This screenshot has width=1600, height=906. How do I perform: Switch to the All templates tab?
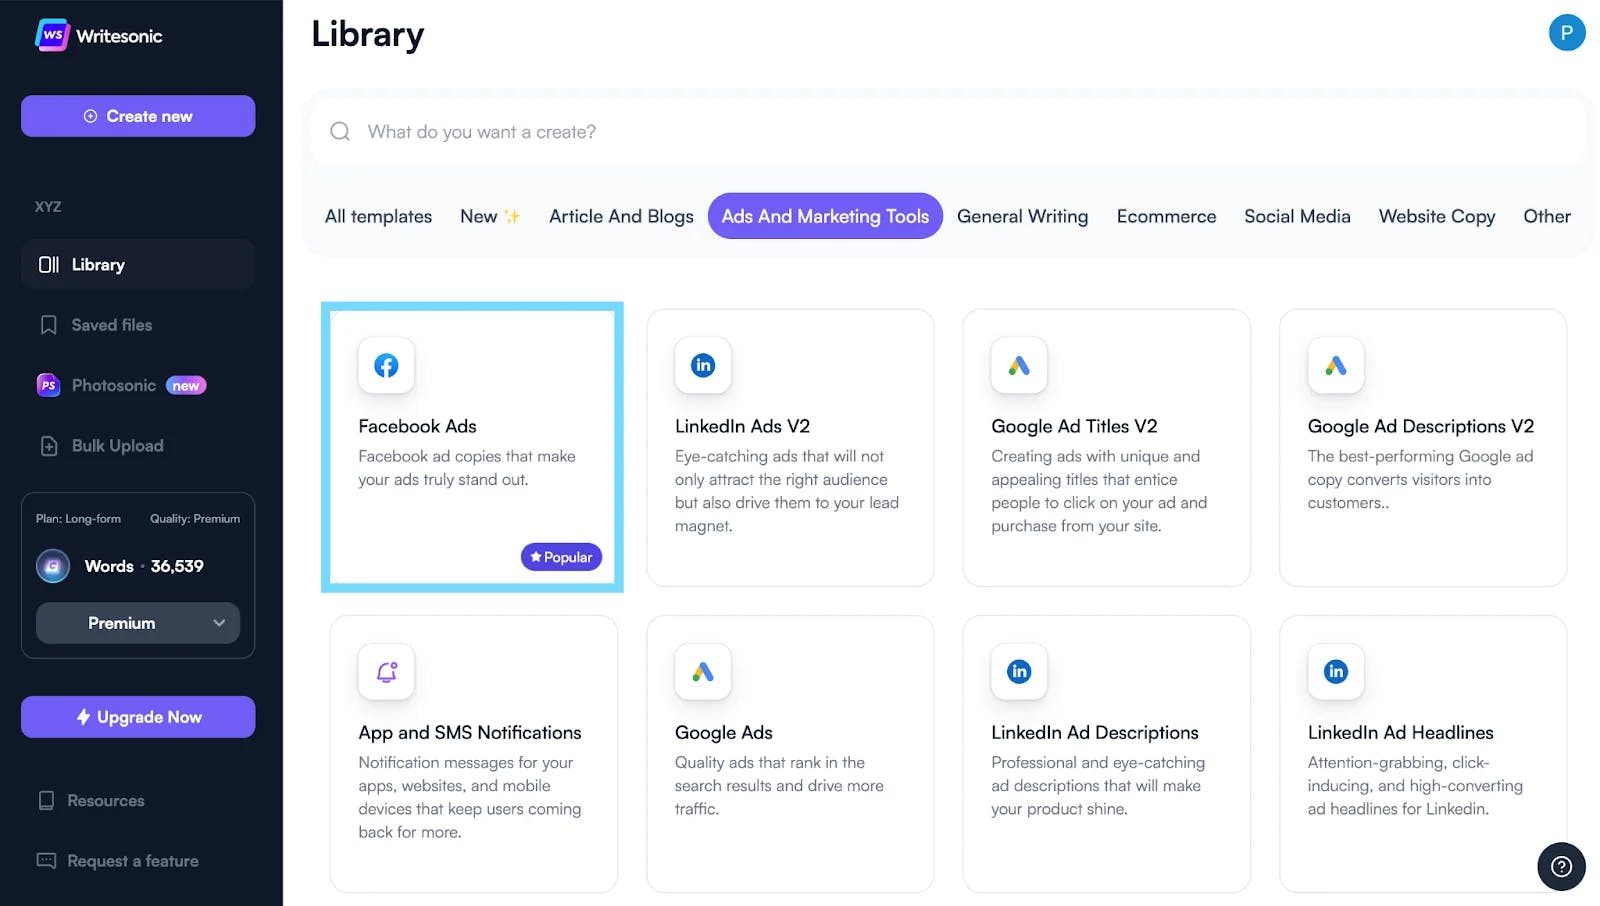tap(377, 216)
